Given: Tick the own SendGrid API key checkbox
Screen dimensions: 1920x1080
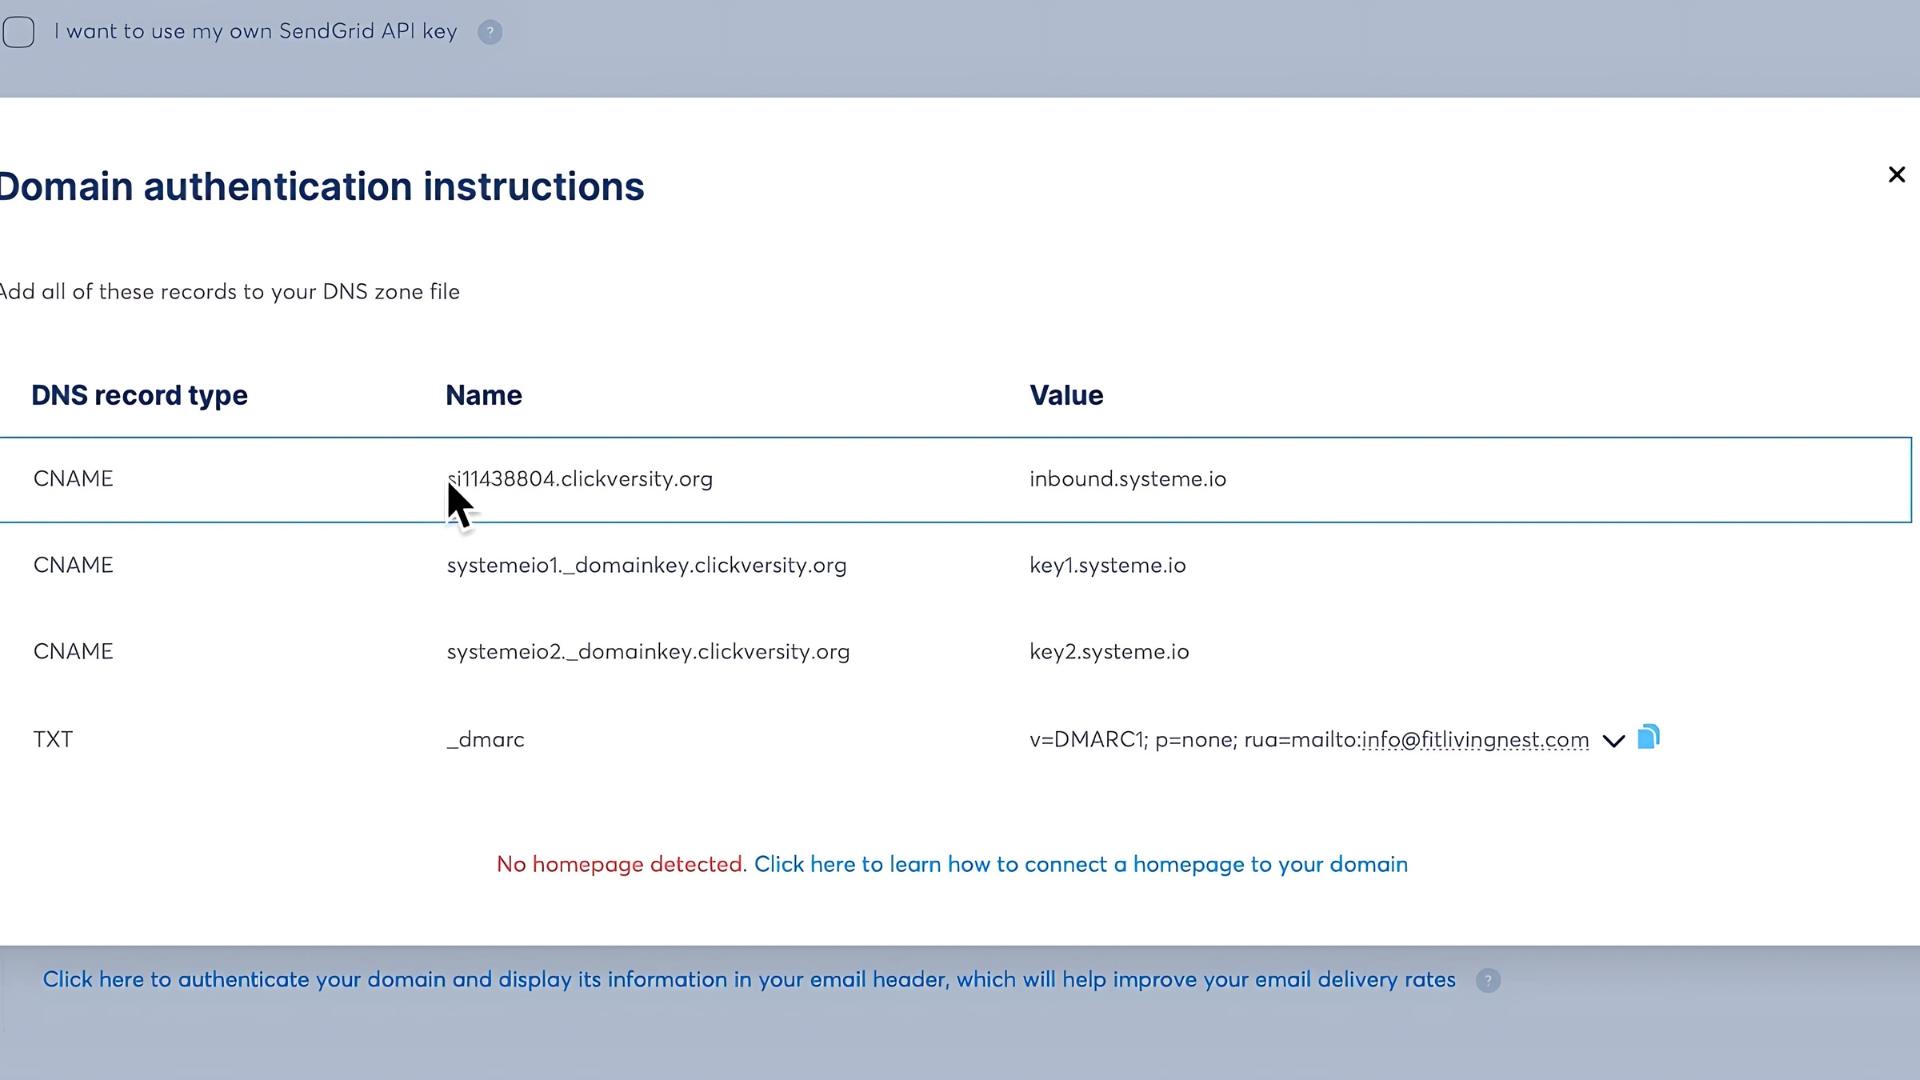Looking at the screenshot, I should [18, 32].
